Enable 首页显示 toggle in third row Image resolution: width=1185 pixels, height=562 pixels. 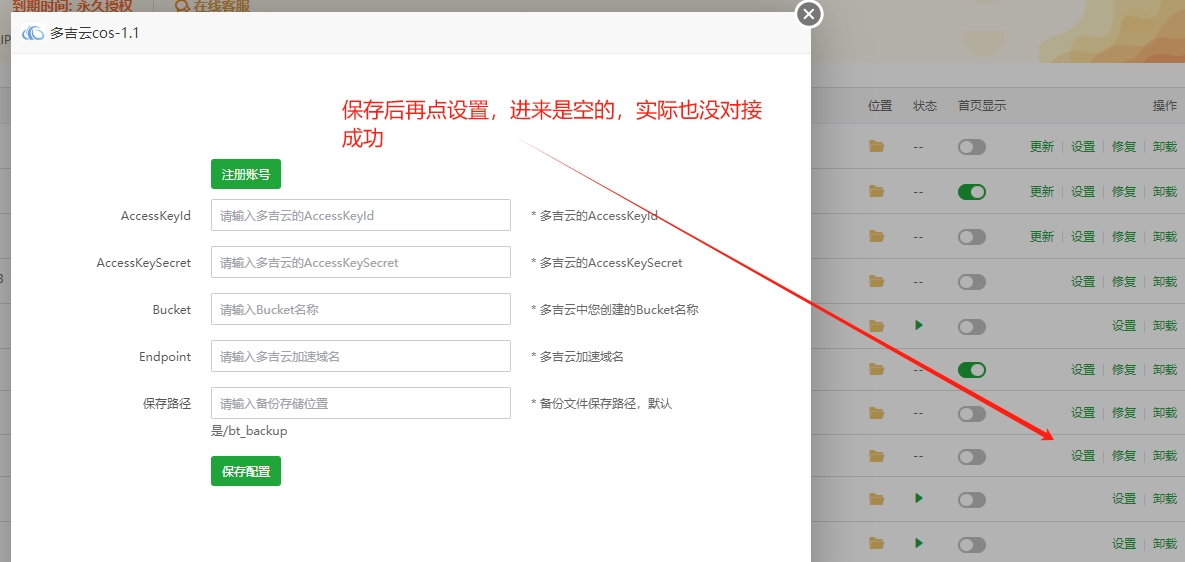pyautogui.click(x=972, y=237)
